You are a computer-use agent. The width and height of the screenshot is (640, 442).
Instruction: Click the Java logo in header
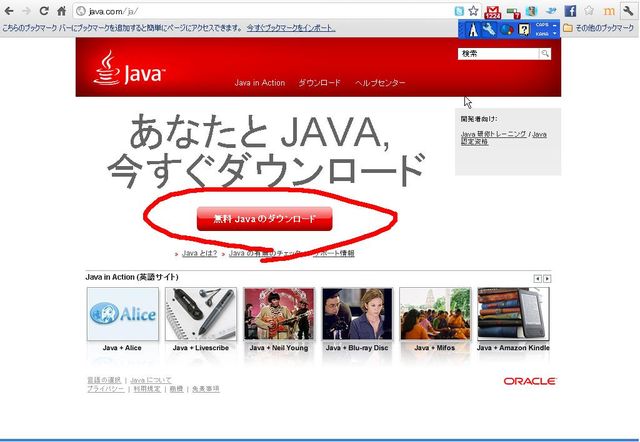point(130,70)
